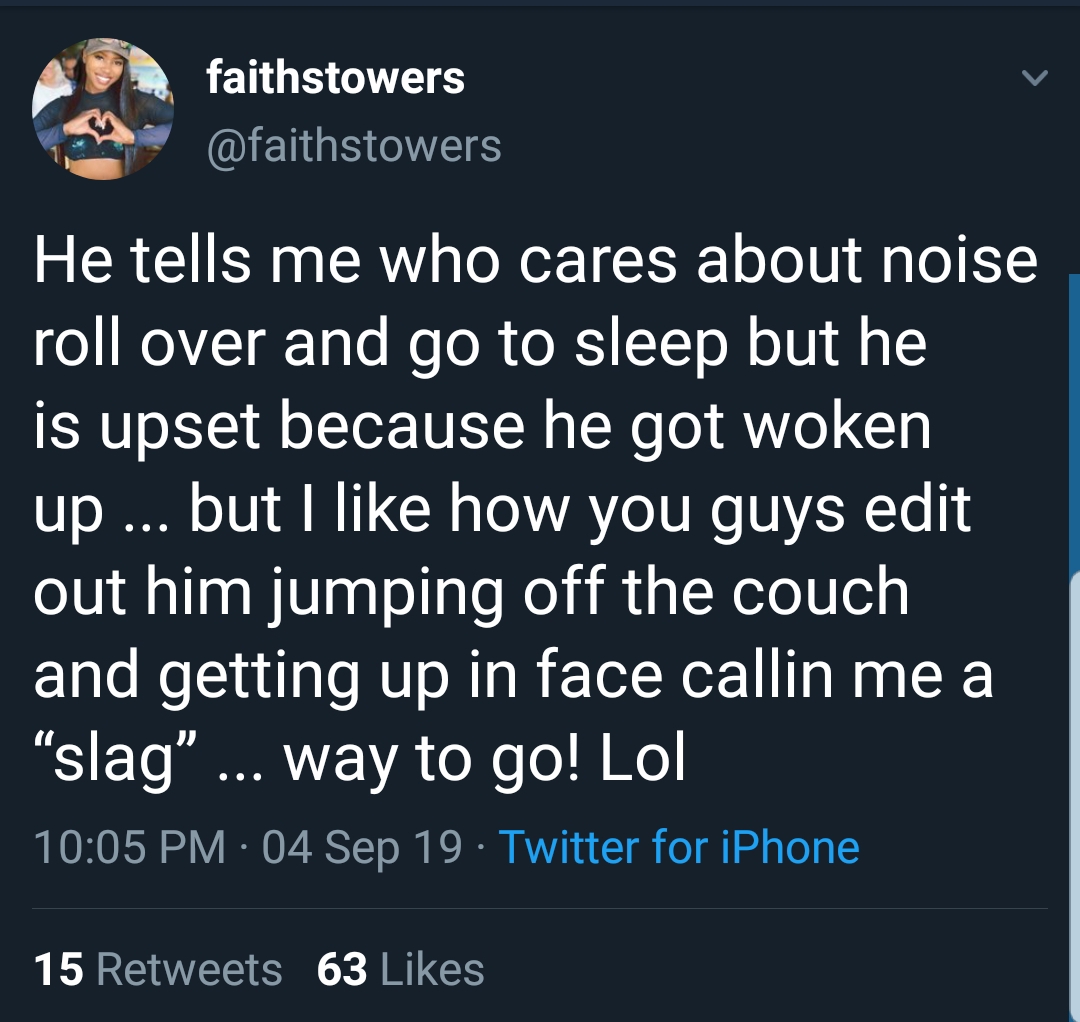Open the 10:05 PM timestamp permalink
Image resolution: width=1080 pixels, height=1022 pixels.
coord(129,846)
